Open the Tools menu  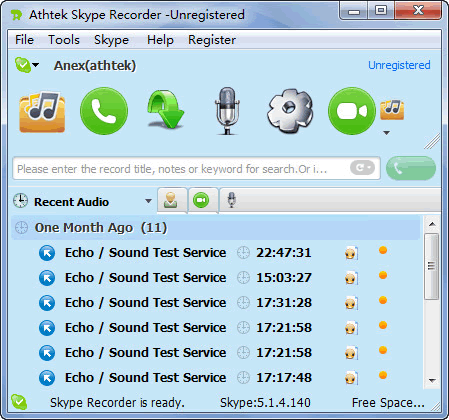pyautogui.click(x=64, y=40)
